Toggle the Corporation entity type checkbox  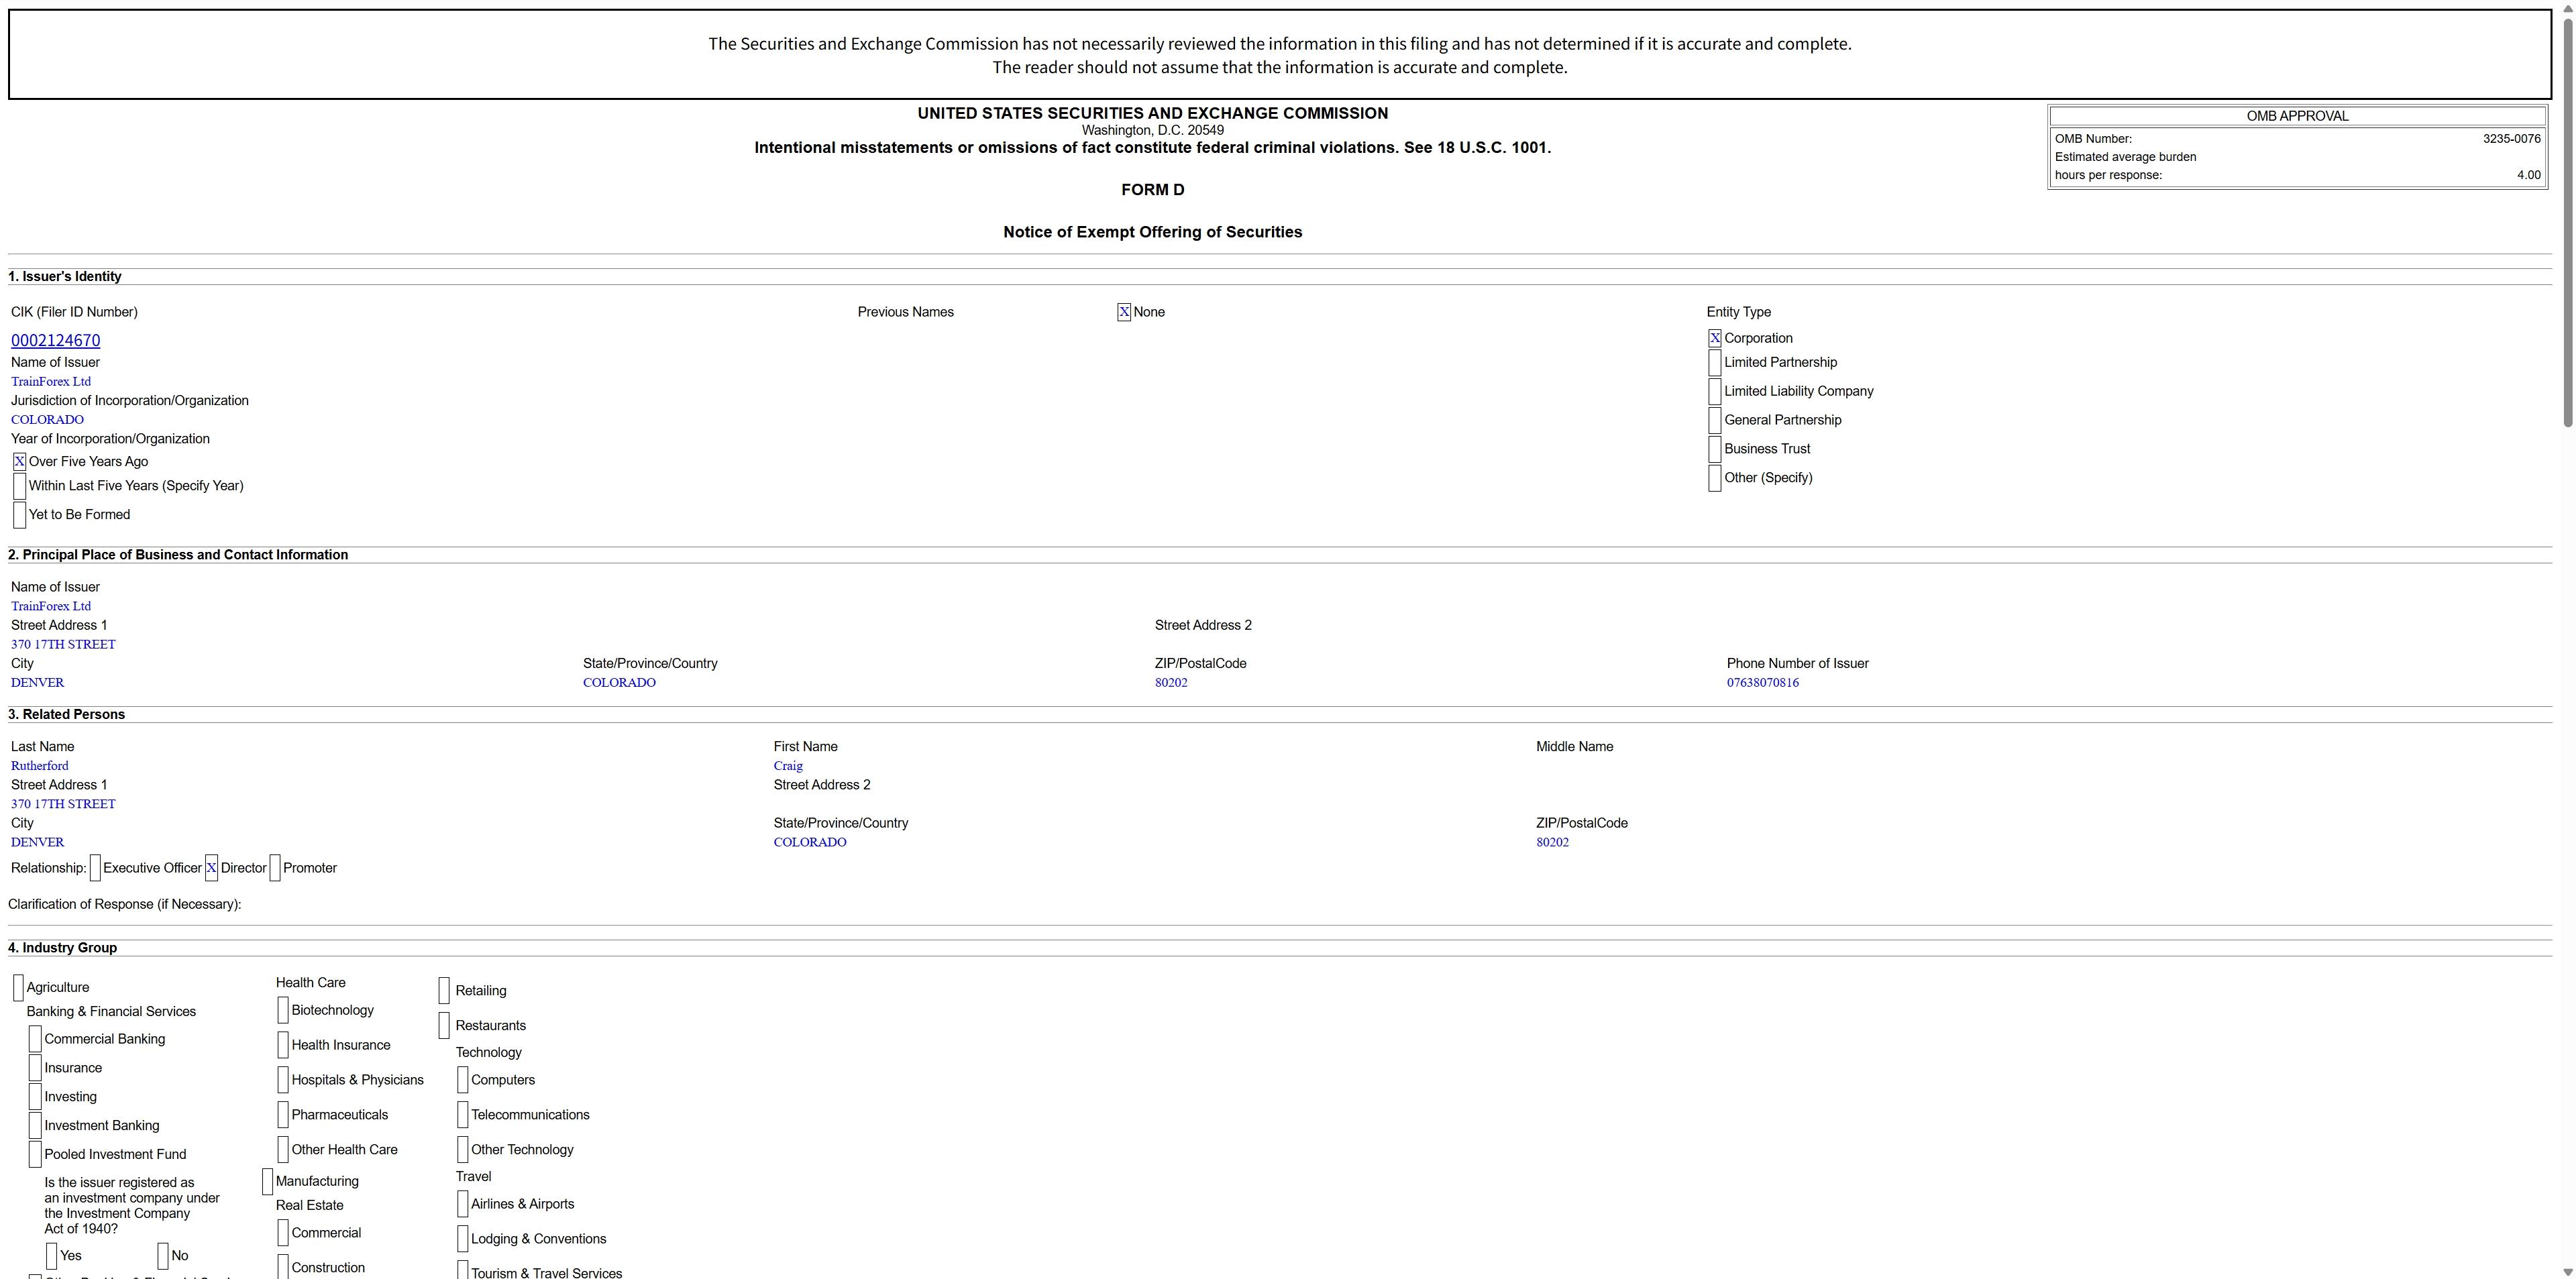pos(1715,338)
